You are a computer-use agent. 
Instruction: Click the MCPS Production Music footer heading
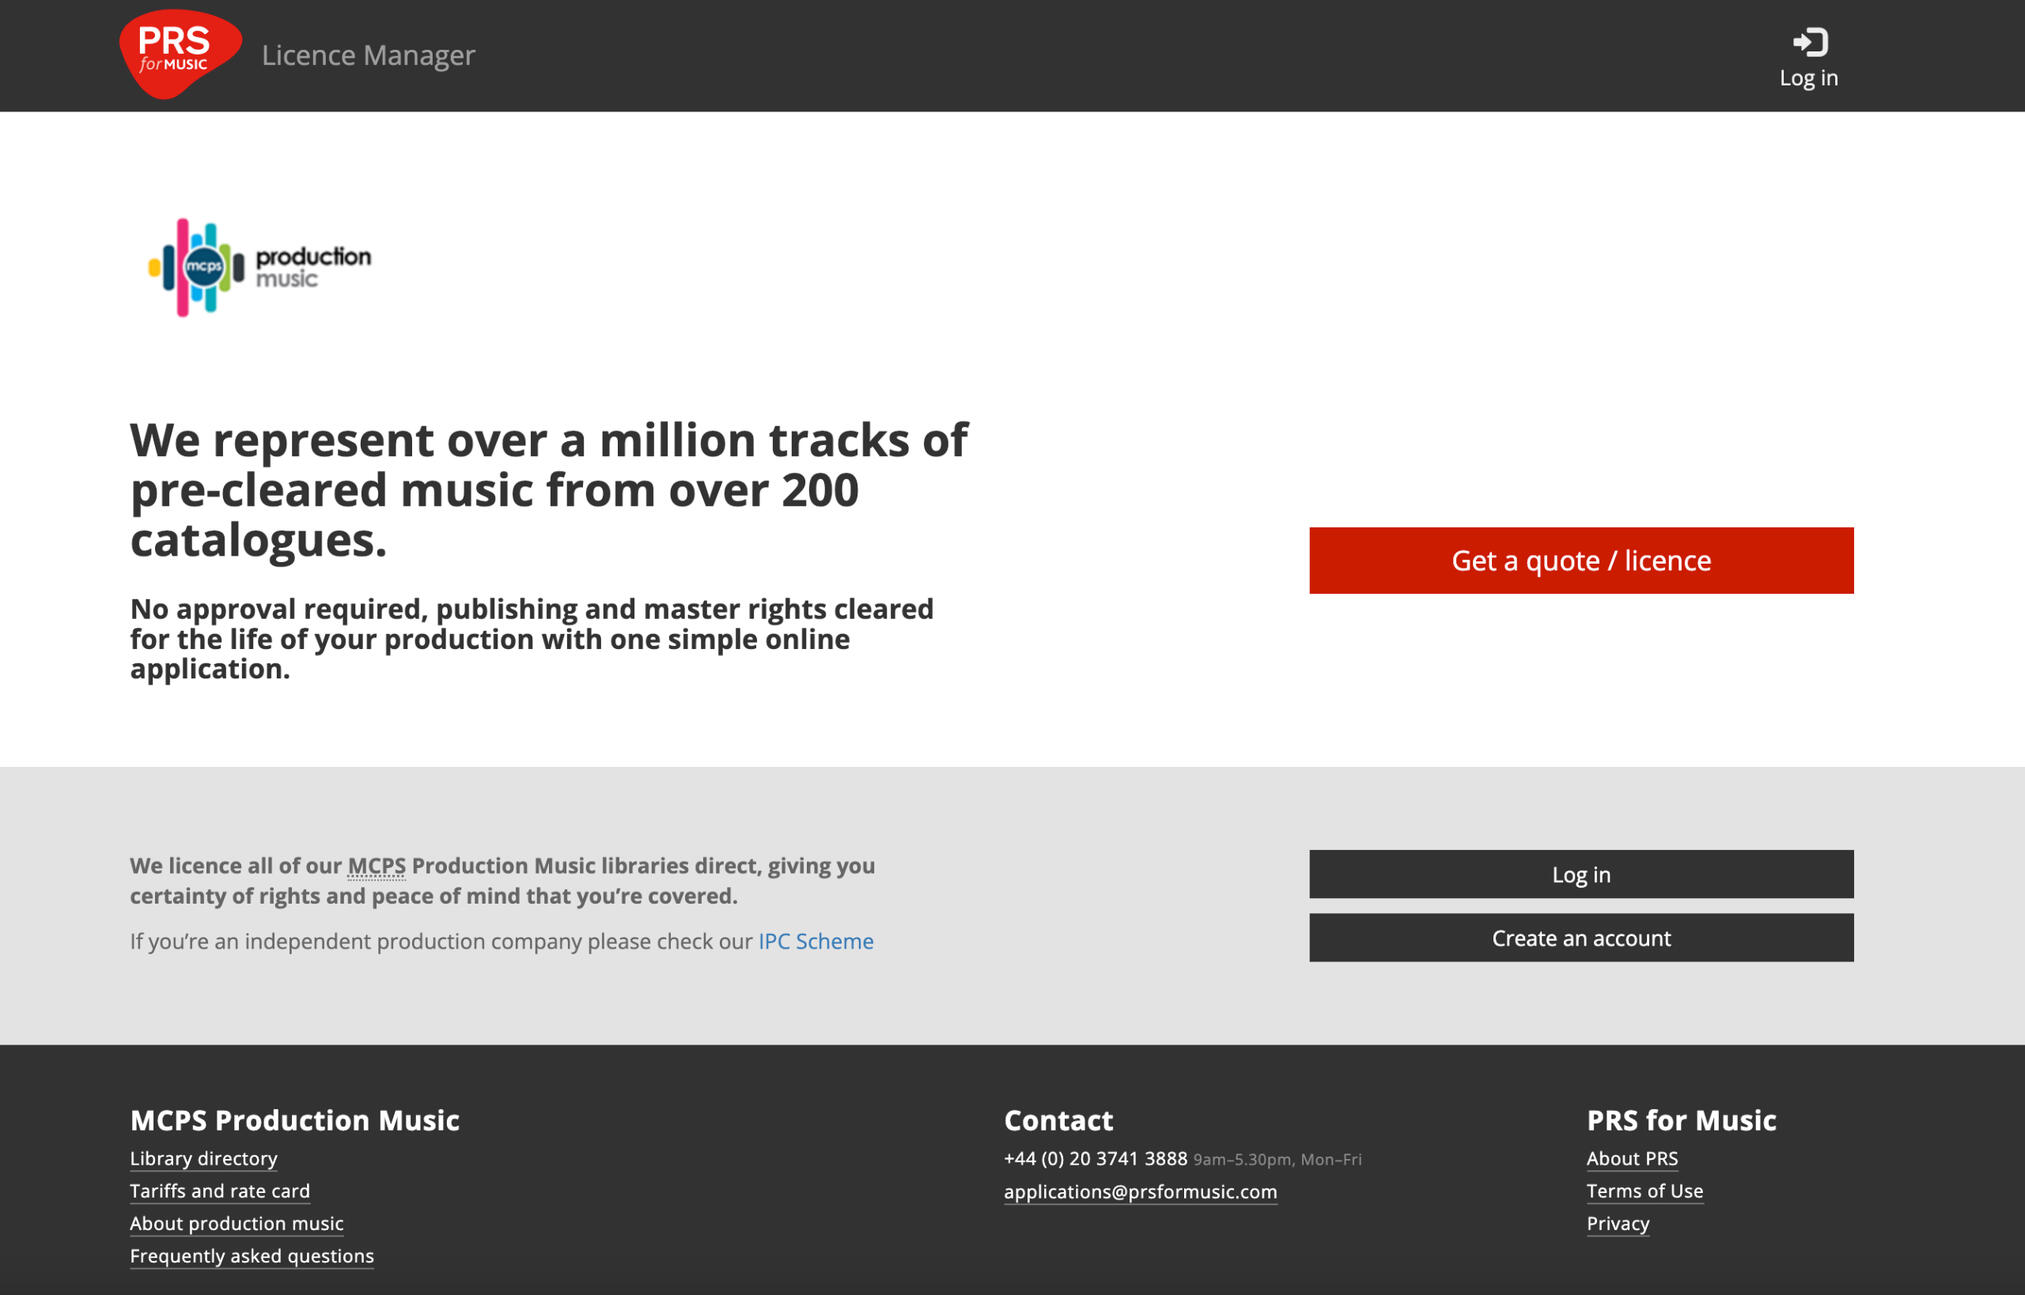pyautogui.click(x=294, y=1120)
